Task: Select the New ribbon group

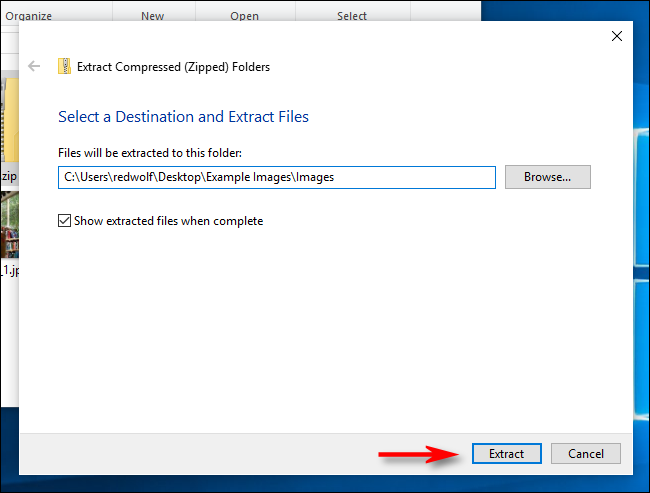Action: 152,16
